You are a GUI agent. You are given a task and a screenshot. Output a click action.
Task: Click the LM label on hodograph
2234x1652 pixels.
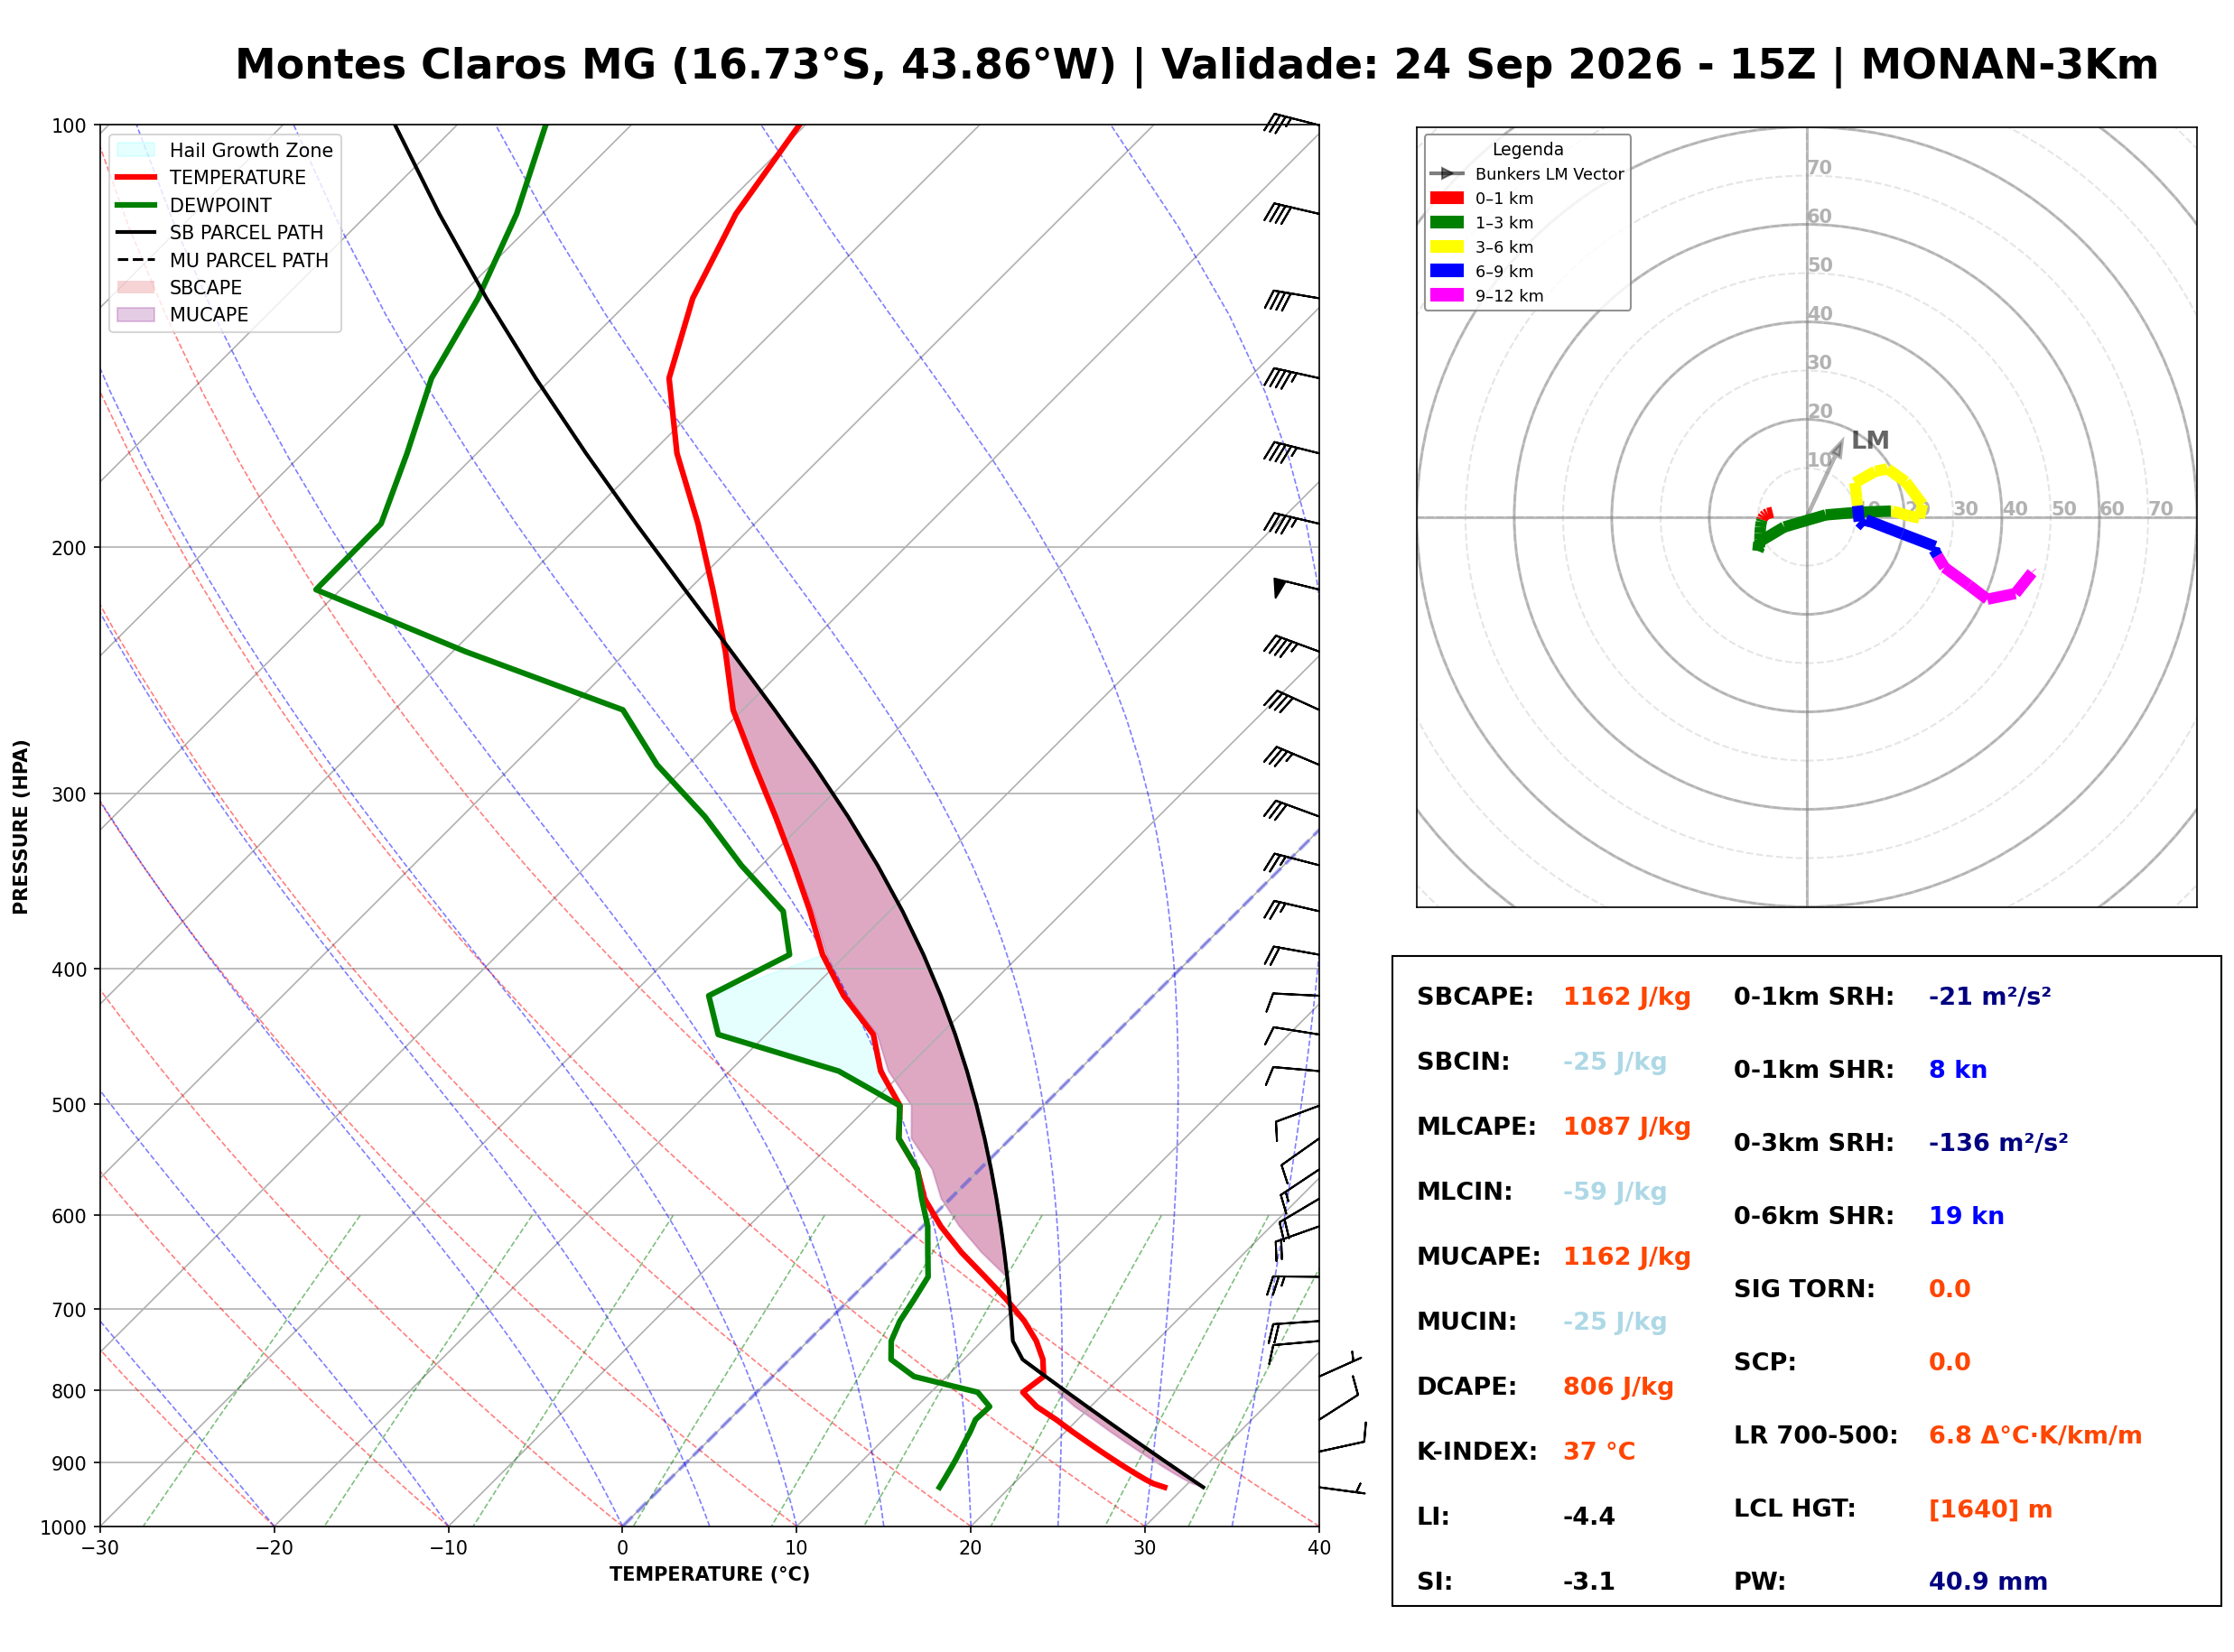pos(1870,440)
